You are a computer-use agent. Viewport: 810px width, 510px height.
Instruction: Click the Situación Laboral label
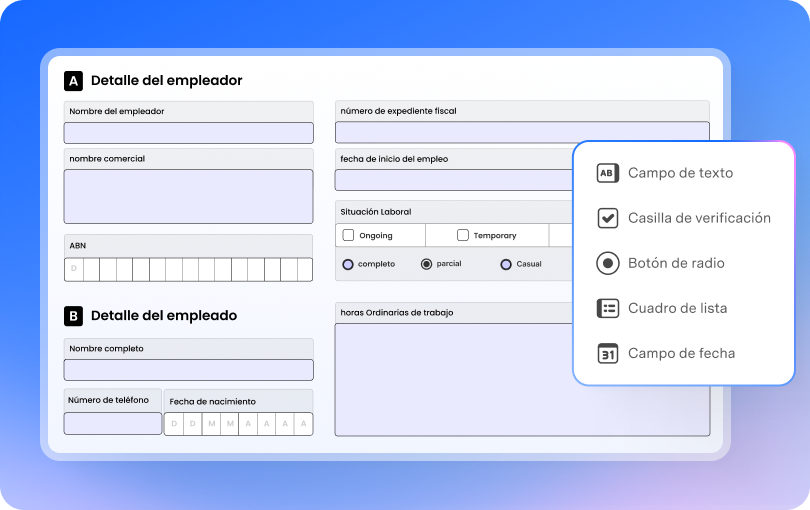tap(376, 212)
